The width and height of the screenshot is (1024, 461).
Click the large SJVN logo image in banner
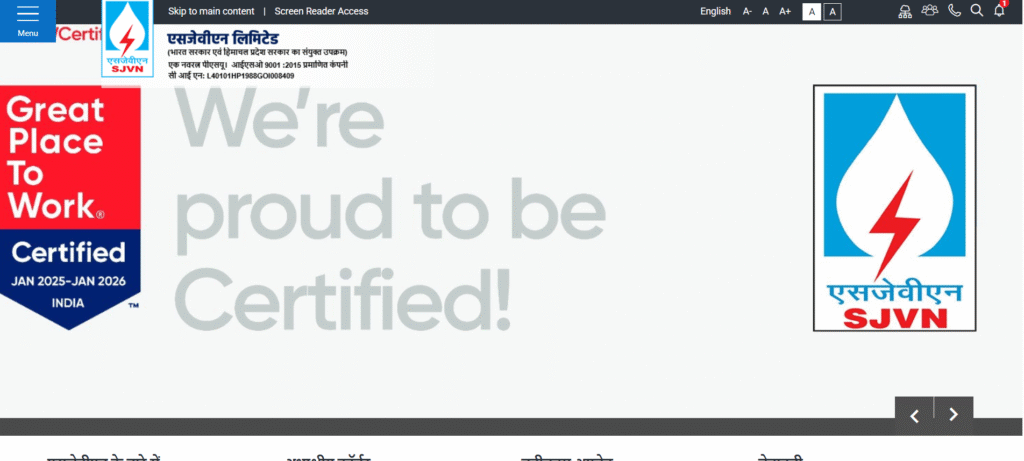(894, 208)
